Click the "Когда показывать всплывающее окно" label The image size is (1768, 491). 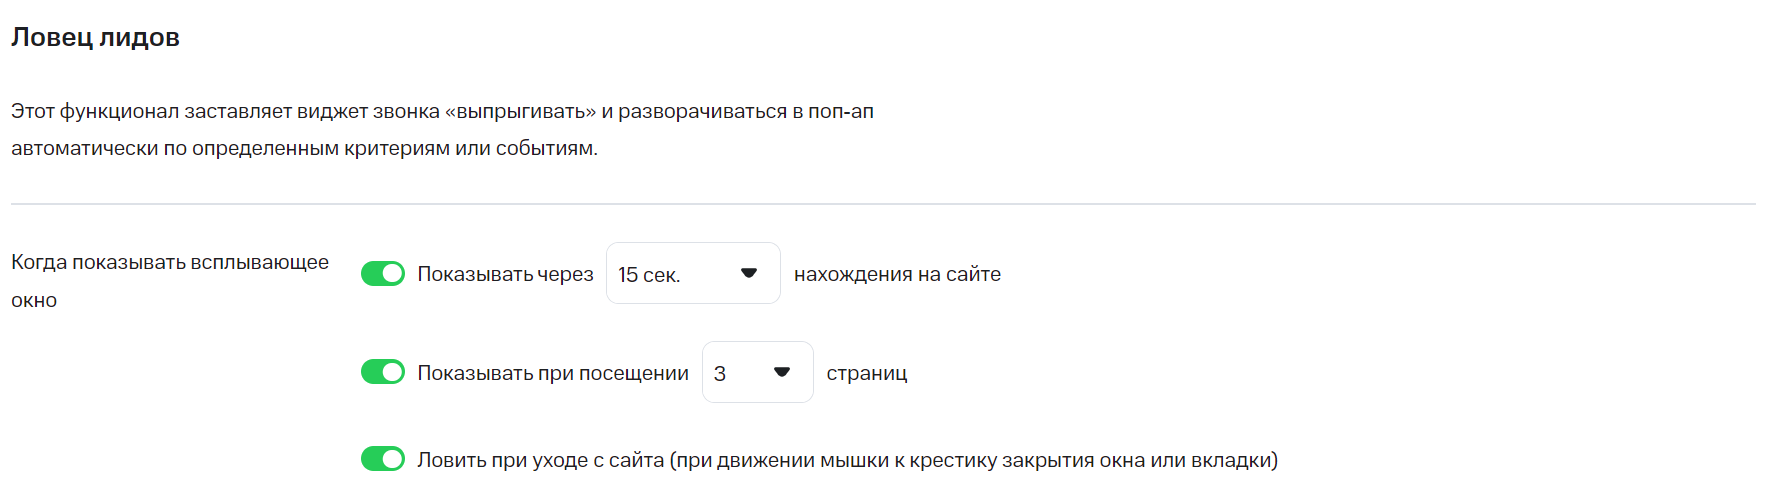coord(170,262)
